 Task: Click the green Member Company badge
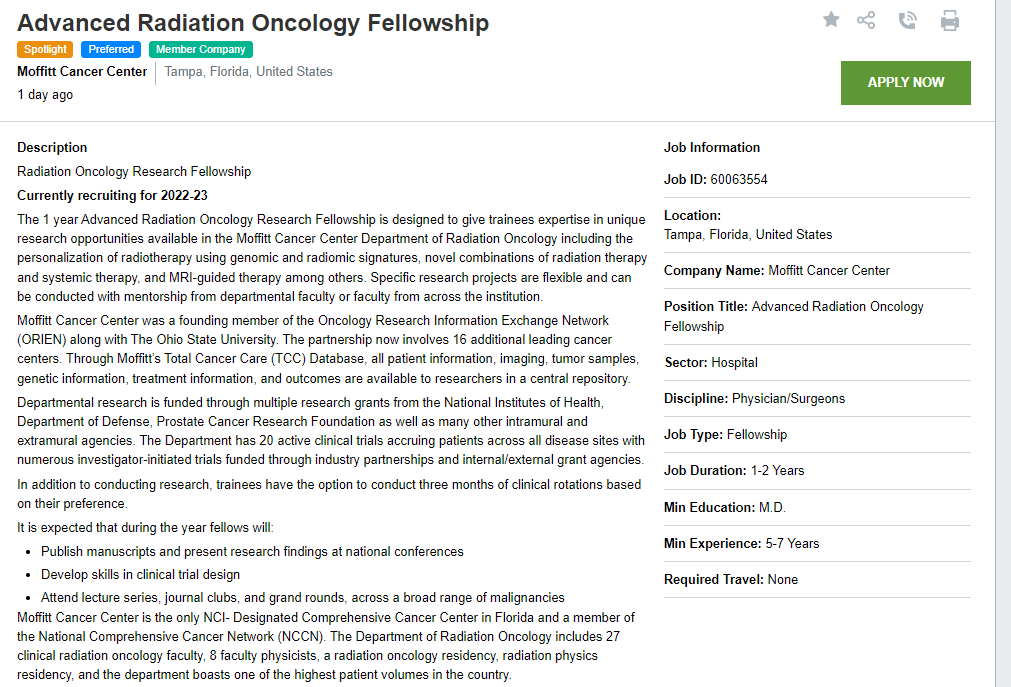[x=201, y=49]
